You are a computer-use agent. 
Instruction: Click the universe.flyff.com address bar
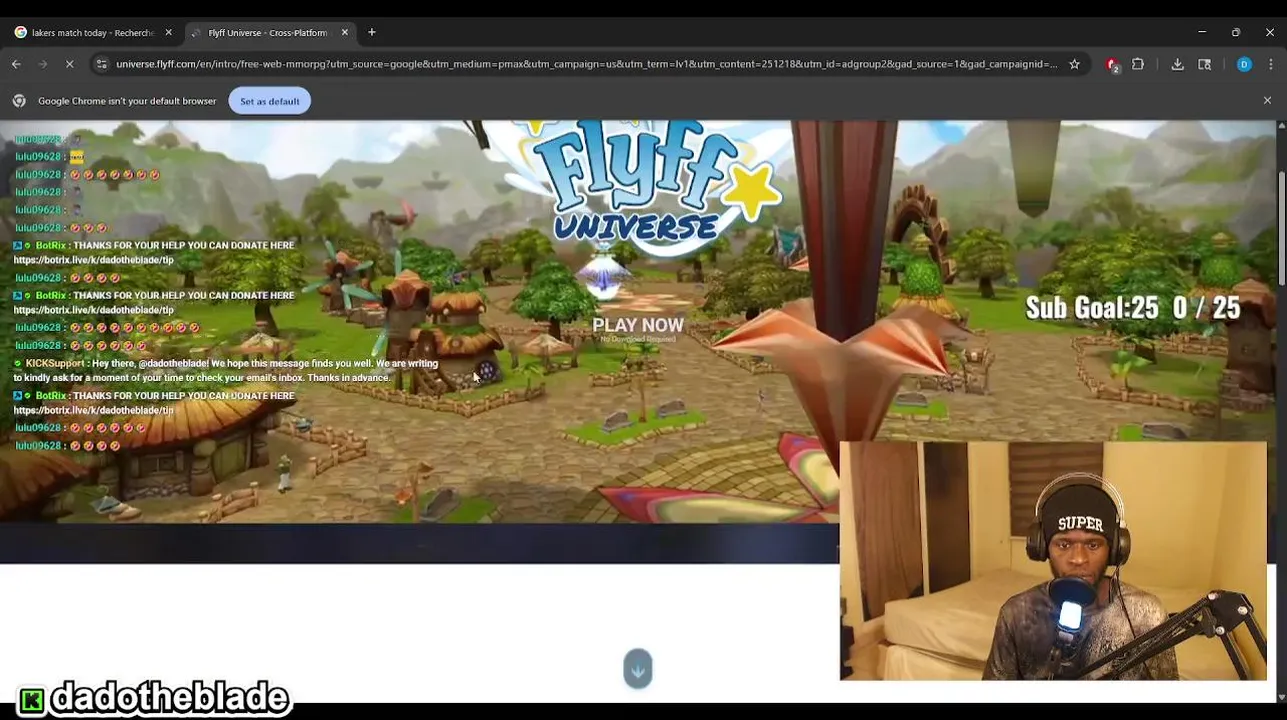586,64
